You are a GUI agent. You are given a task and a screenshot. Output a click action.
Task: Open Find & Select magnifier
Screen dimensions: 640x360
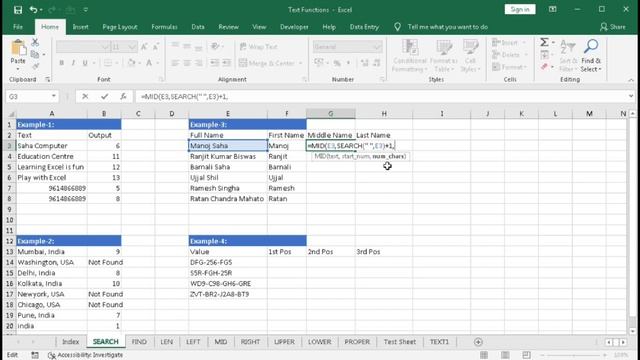click(591, 47)
